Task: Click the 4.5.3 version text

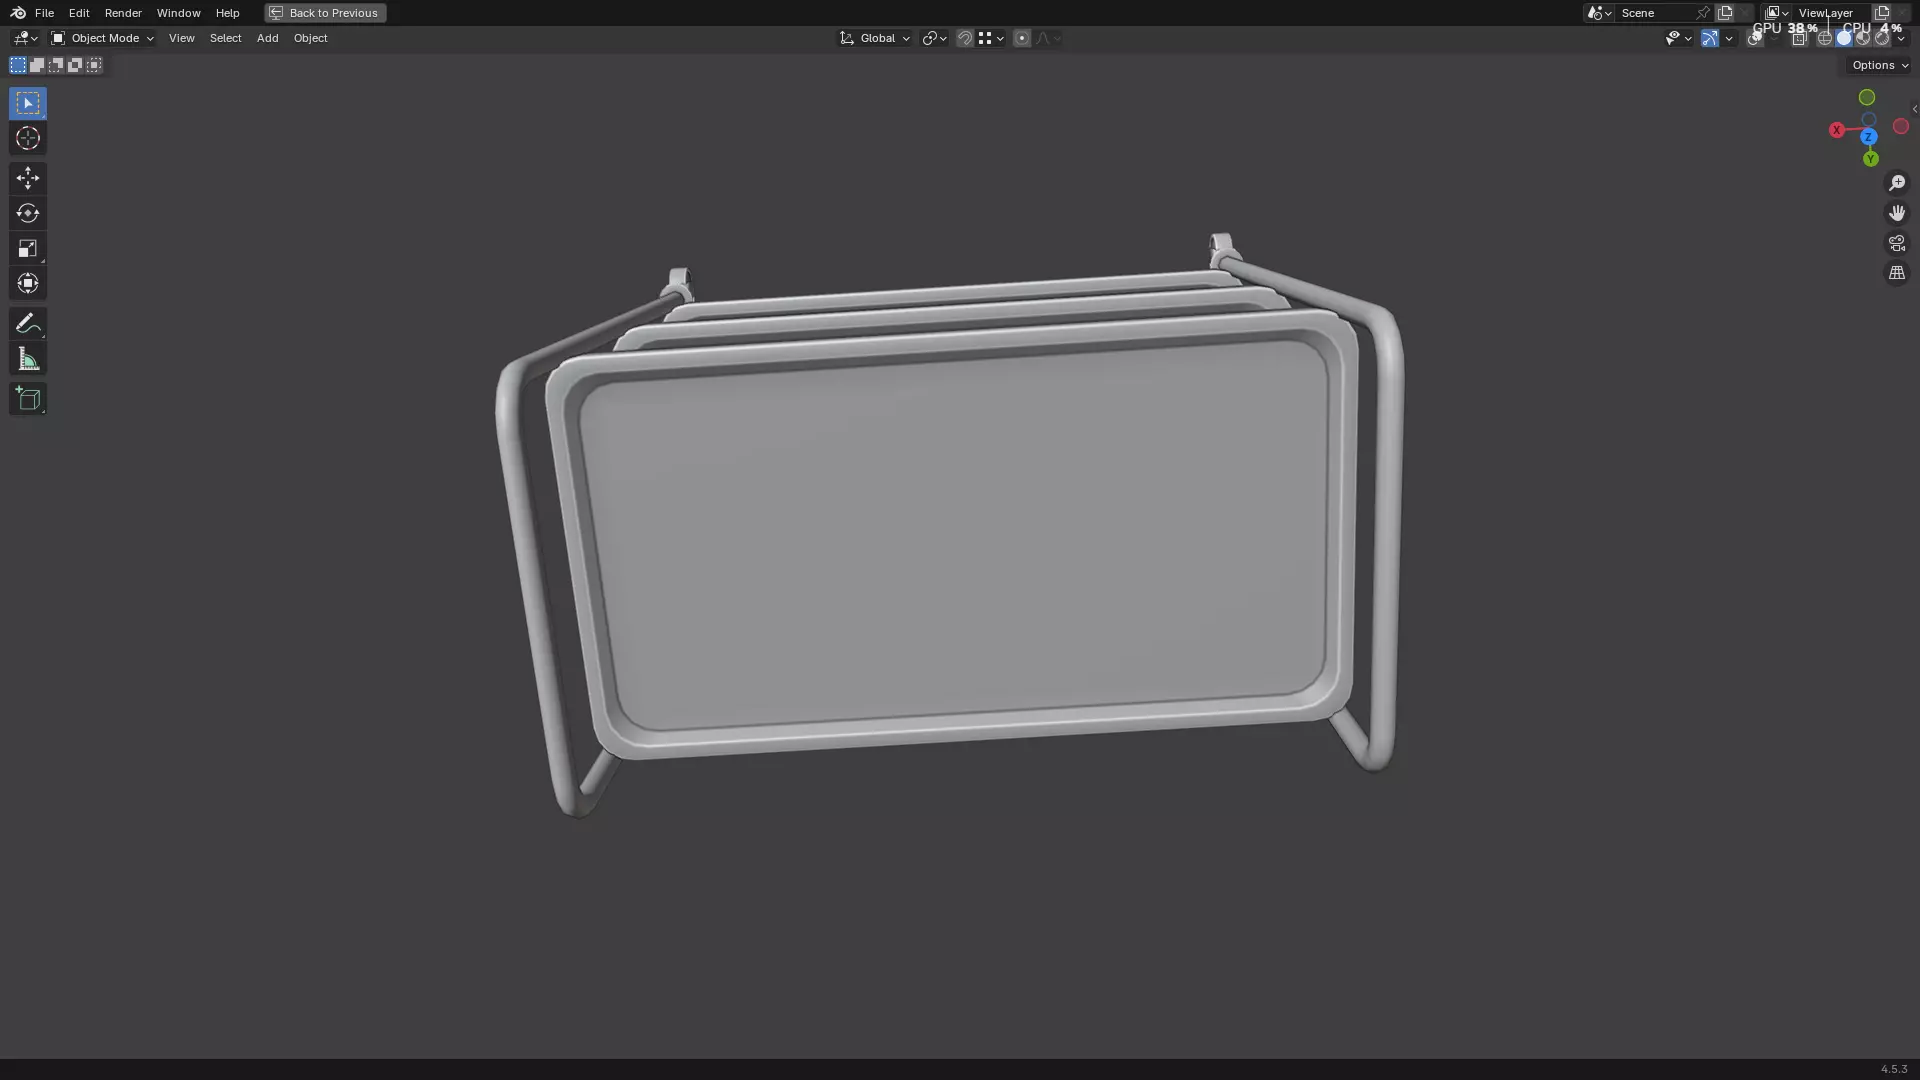Action: [1894, 1069]
